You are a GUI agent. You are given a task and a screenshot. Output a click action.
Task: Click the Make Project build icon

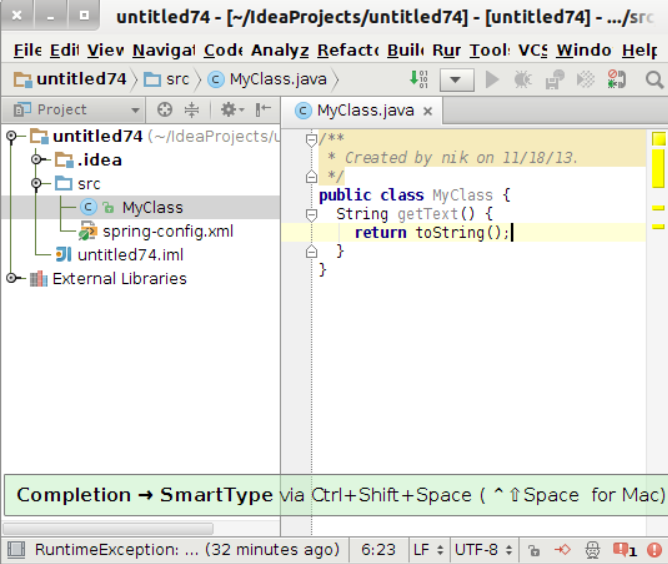click(419, 79)
